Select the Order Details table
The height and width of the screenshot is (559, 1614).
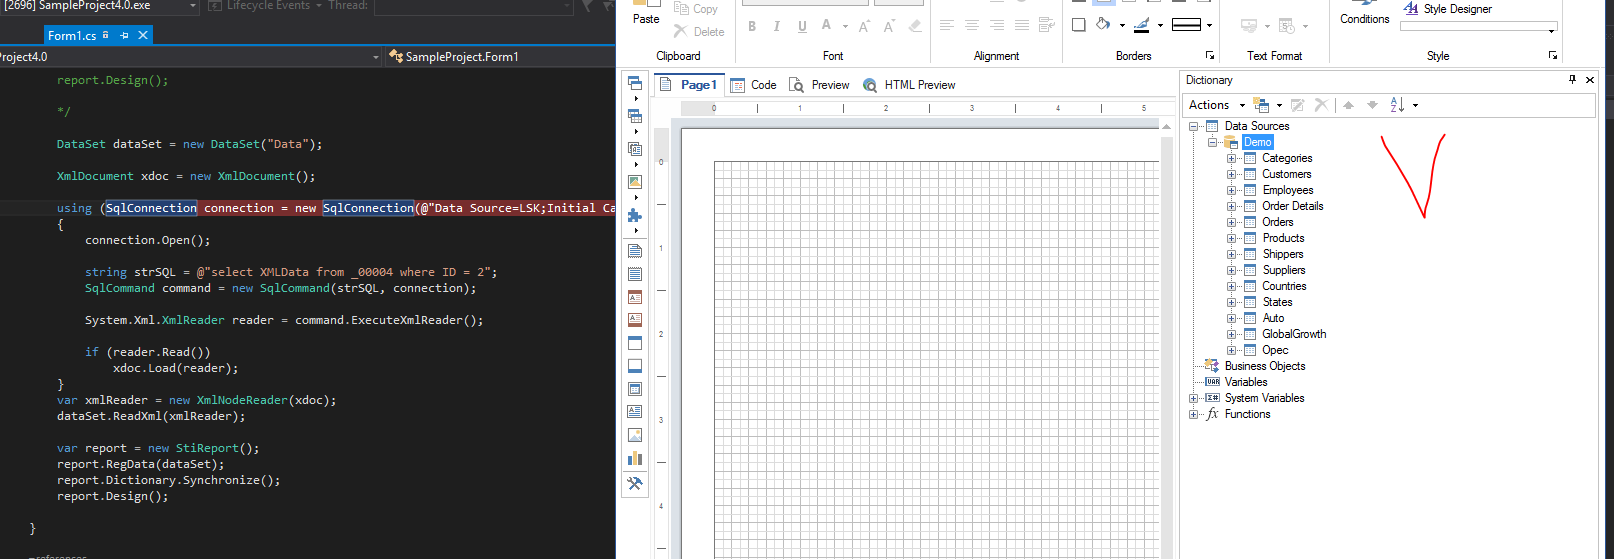(x=1292, y=206)
